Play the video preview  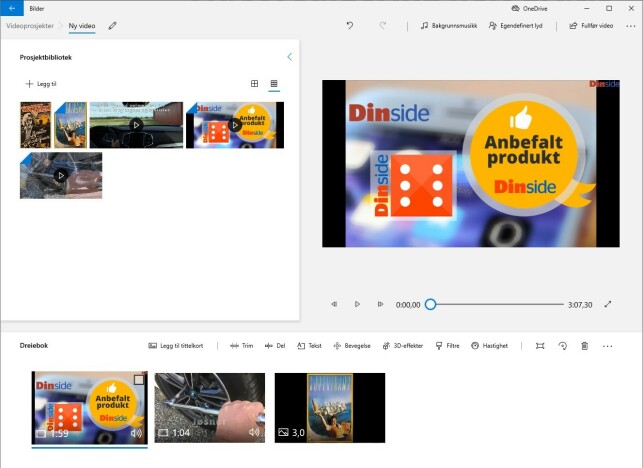coord(357,304)
